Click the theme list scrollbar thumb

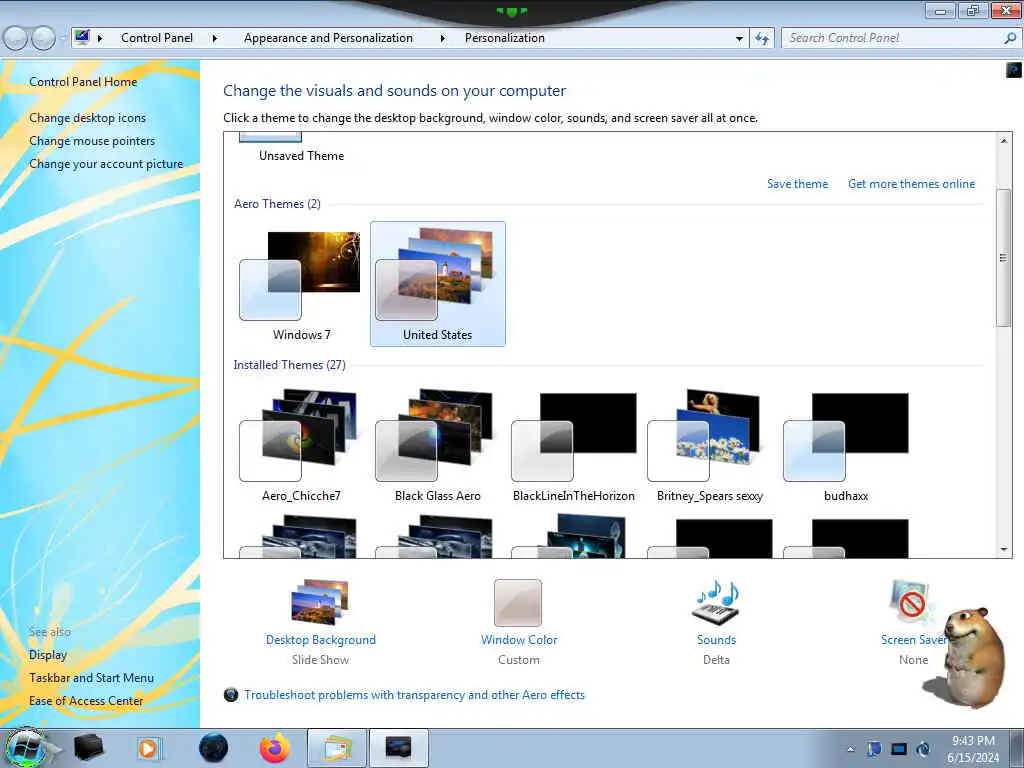[1004, 257]
